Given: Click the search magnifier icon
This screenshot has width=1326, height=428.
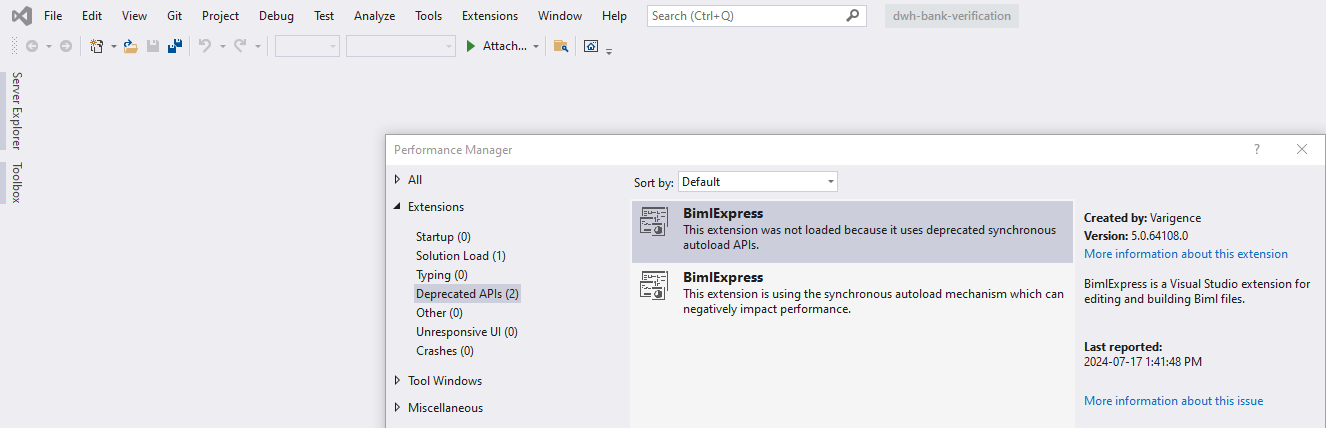Looking at the screenshot, I should [853, 16].
